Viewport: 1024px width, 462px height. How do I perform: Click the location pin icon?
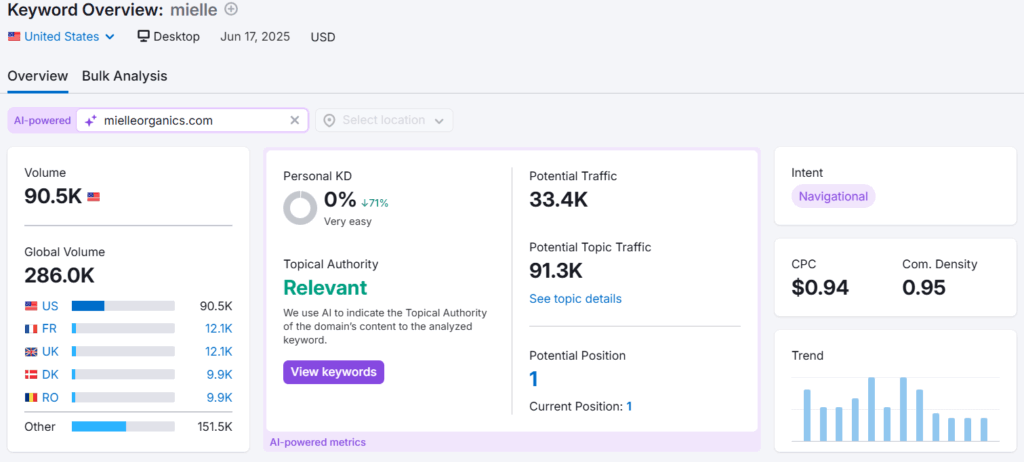329,120
